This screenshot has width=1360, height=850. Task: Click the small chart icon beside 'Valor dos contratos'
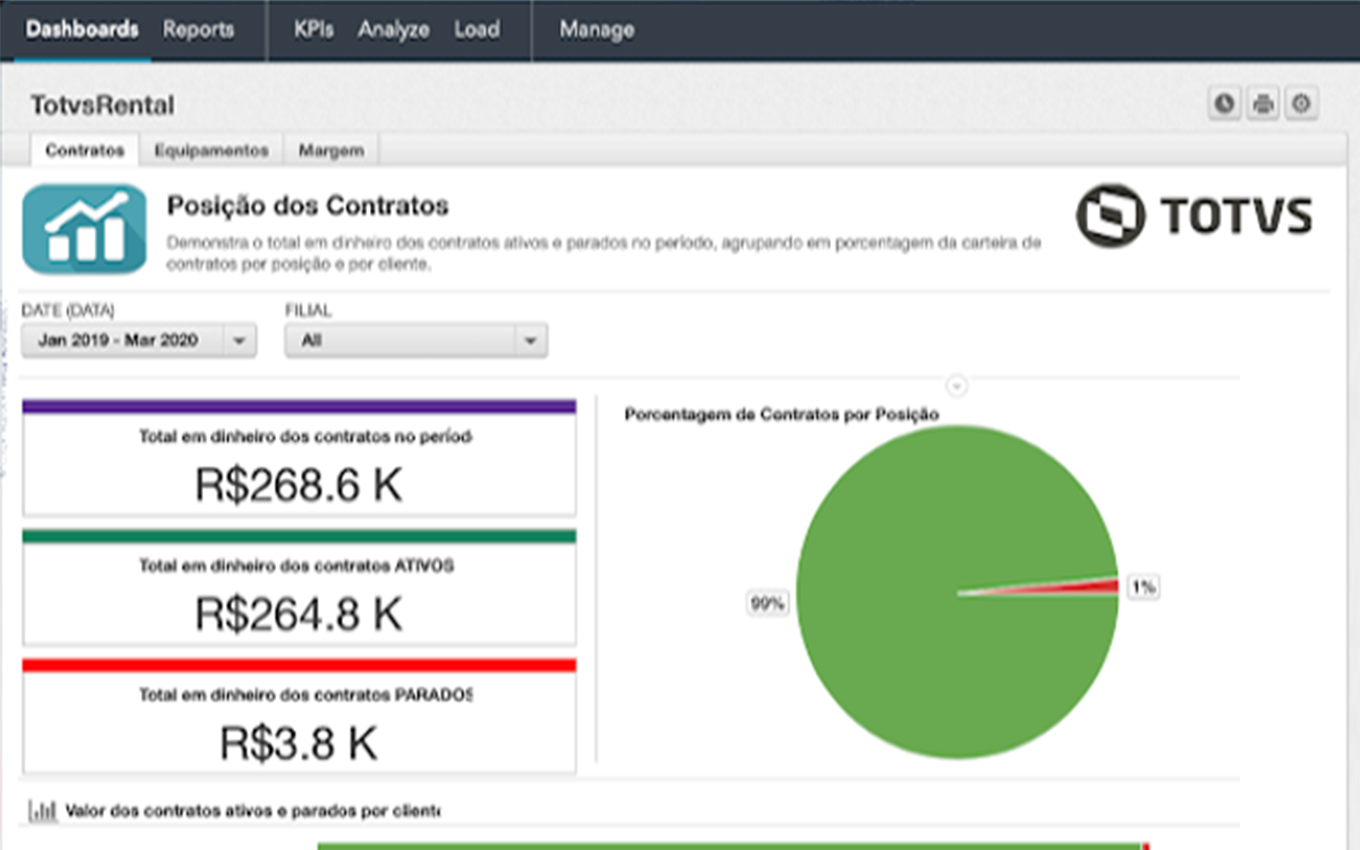[43, 810]
